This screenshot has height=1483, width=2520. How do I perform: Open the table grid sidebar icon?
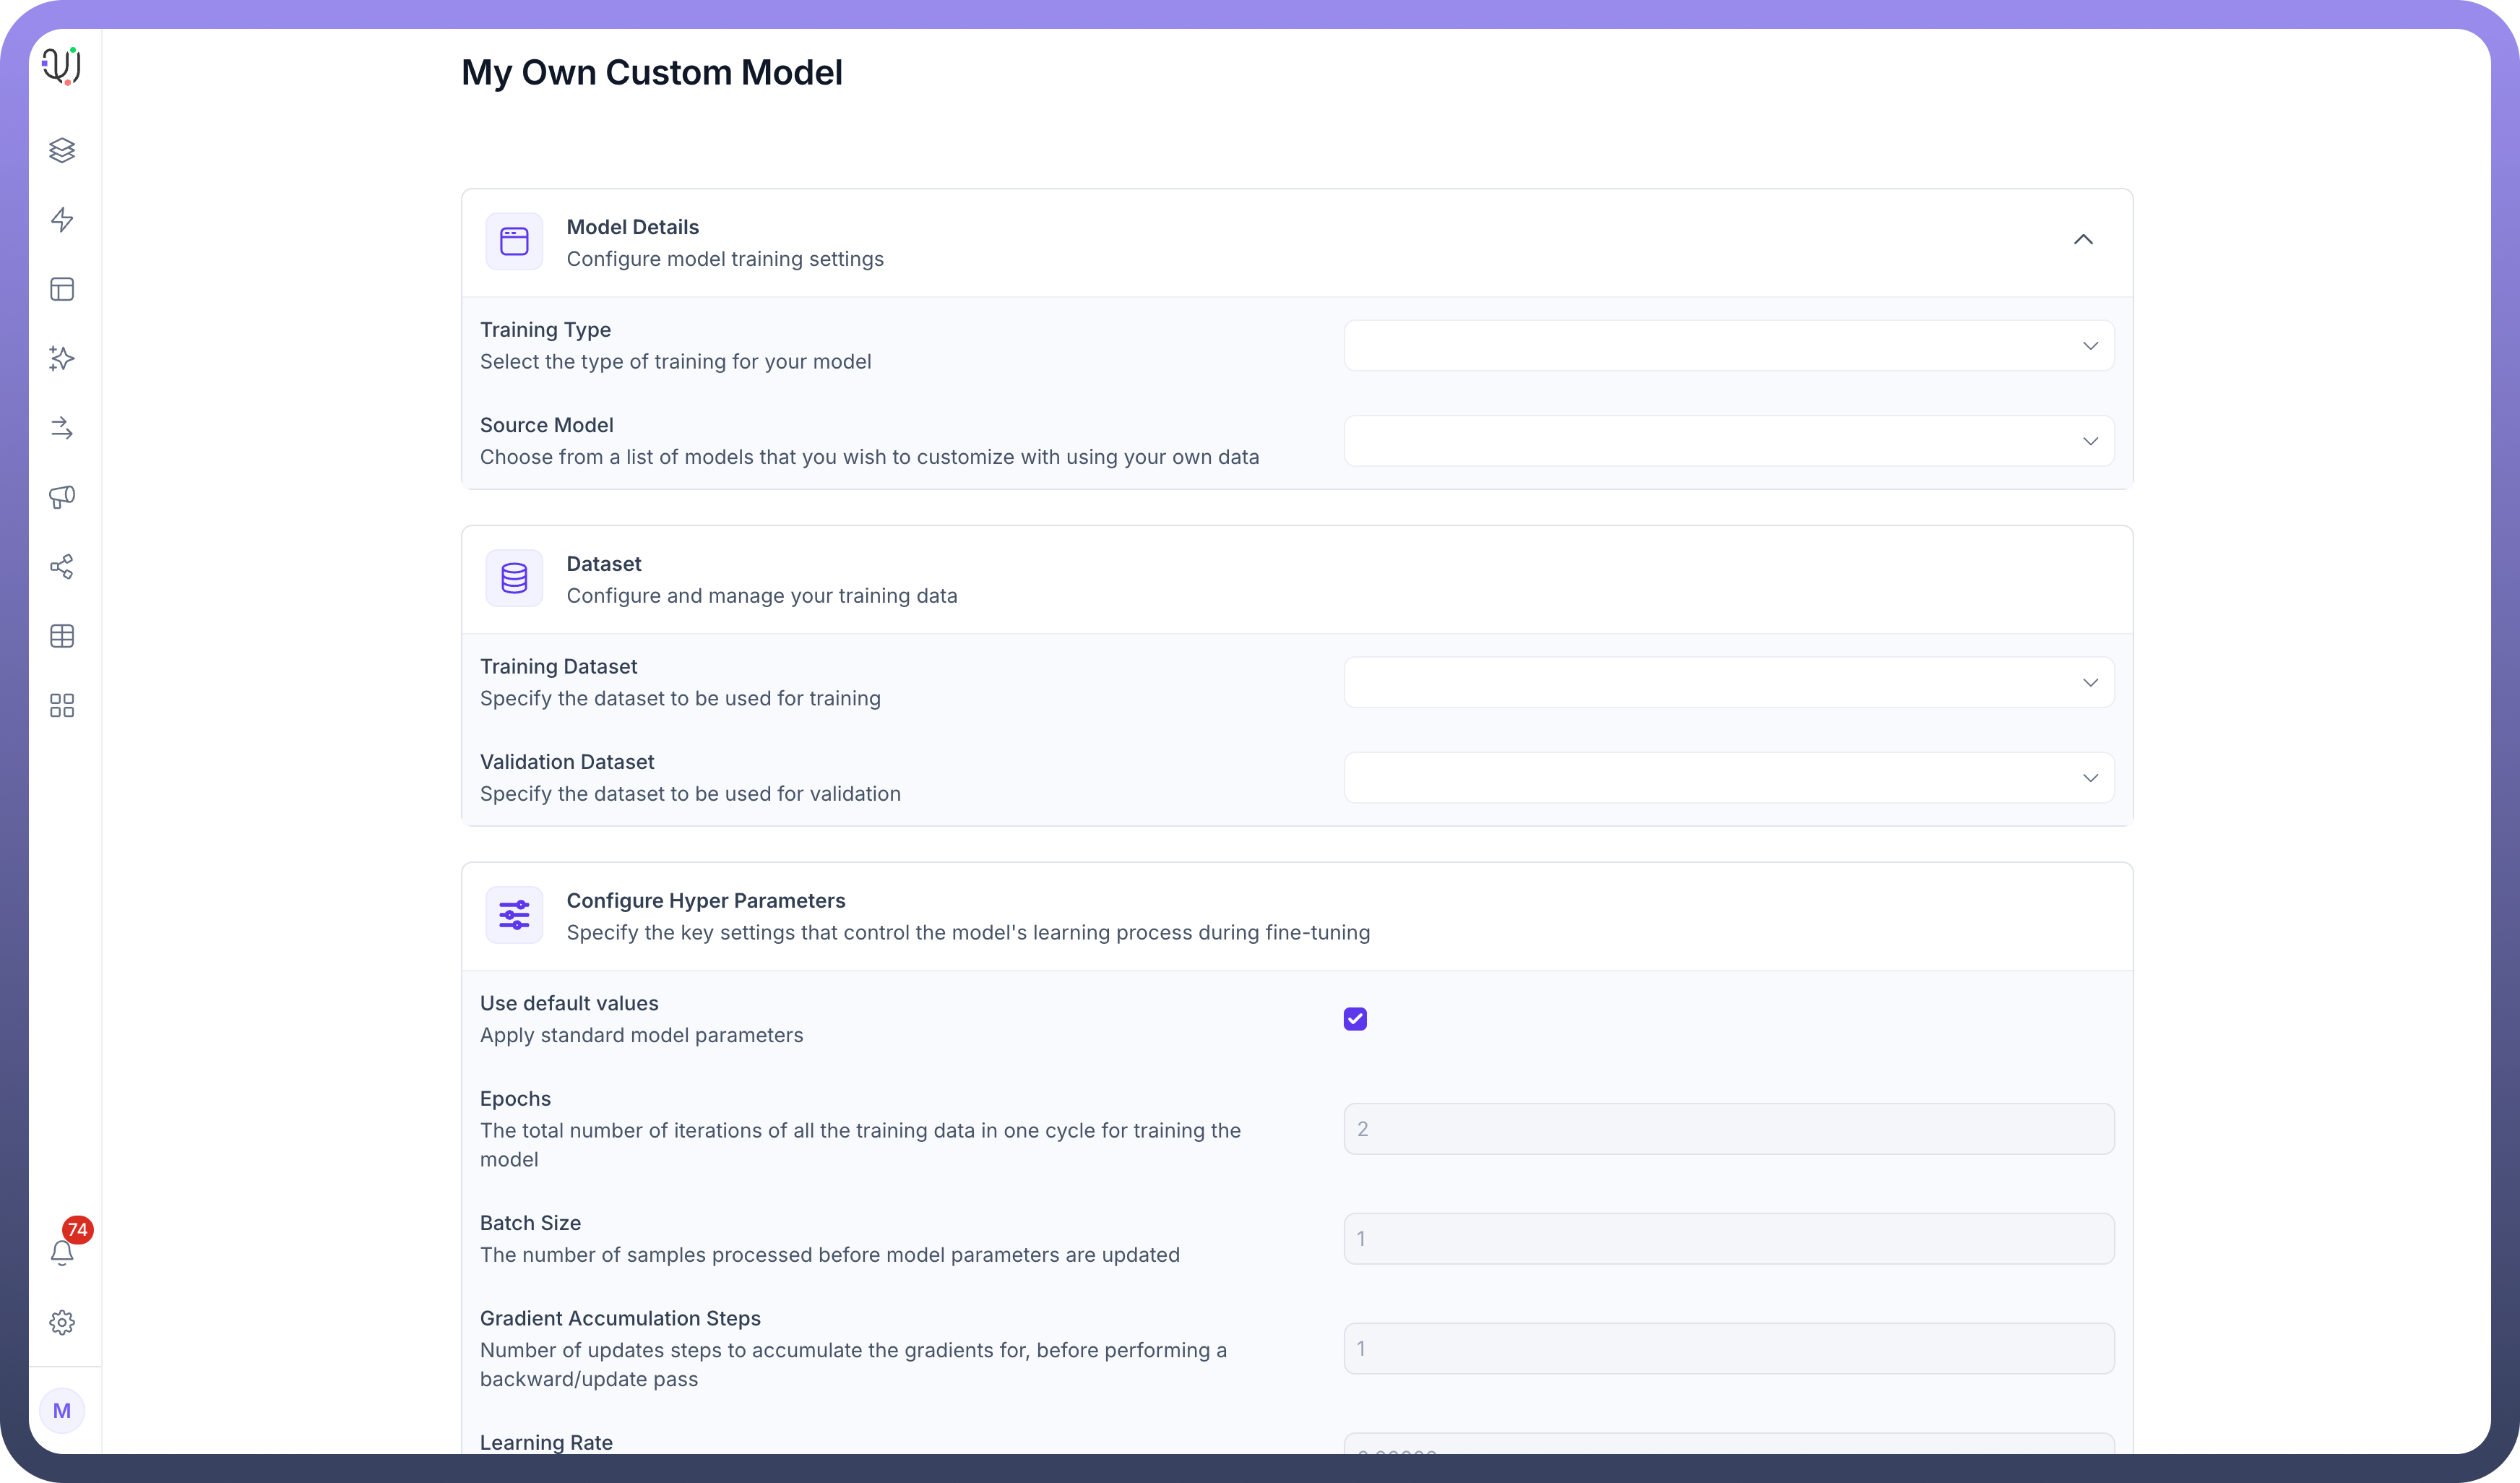coord(62,636)
